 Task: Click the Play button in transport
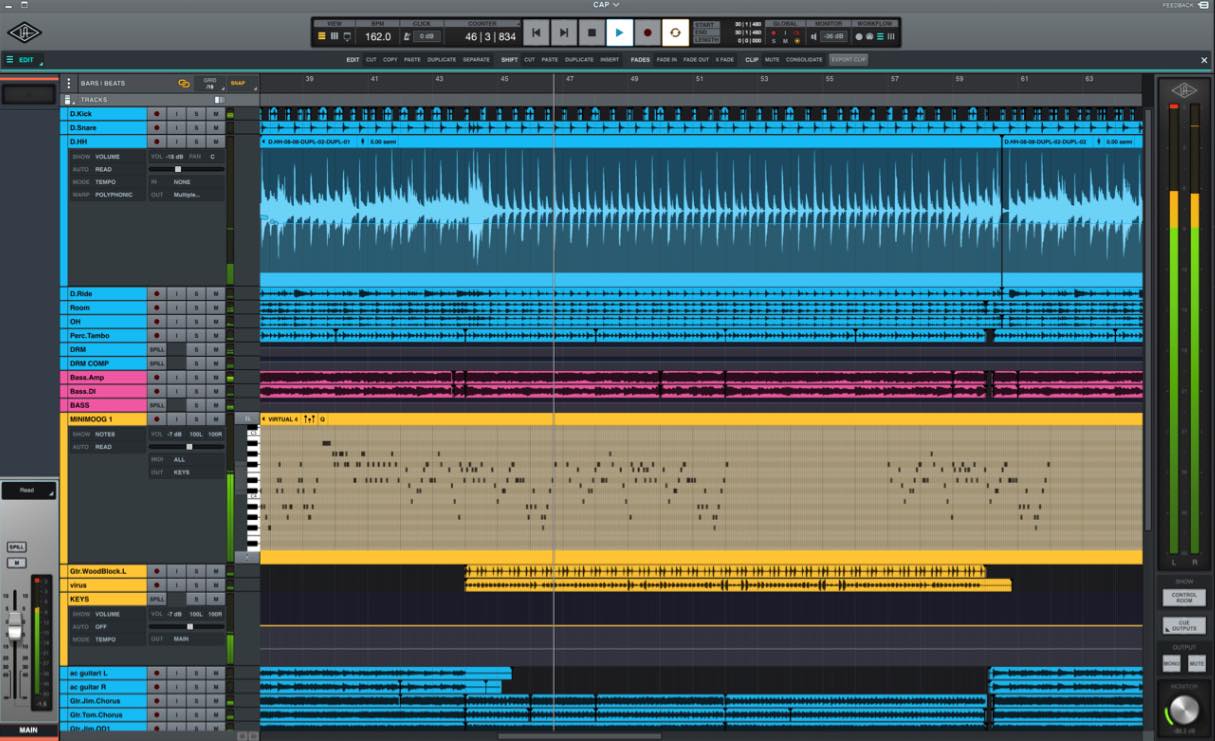click(619, 33)
